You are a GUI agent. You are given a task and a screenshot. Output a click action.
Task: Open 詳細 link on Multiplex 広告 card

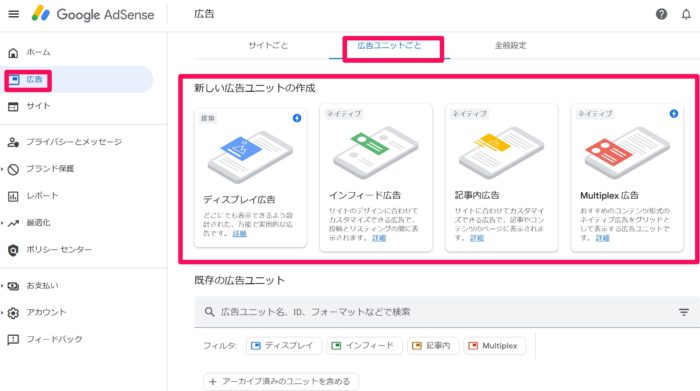(602, 238)
